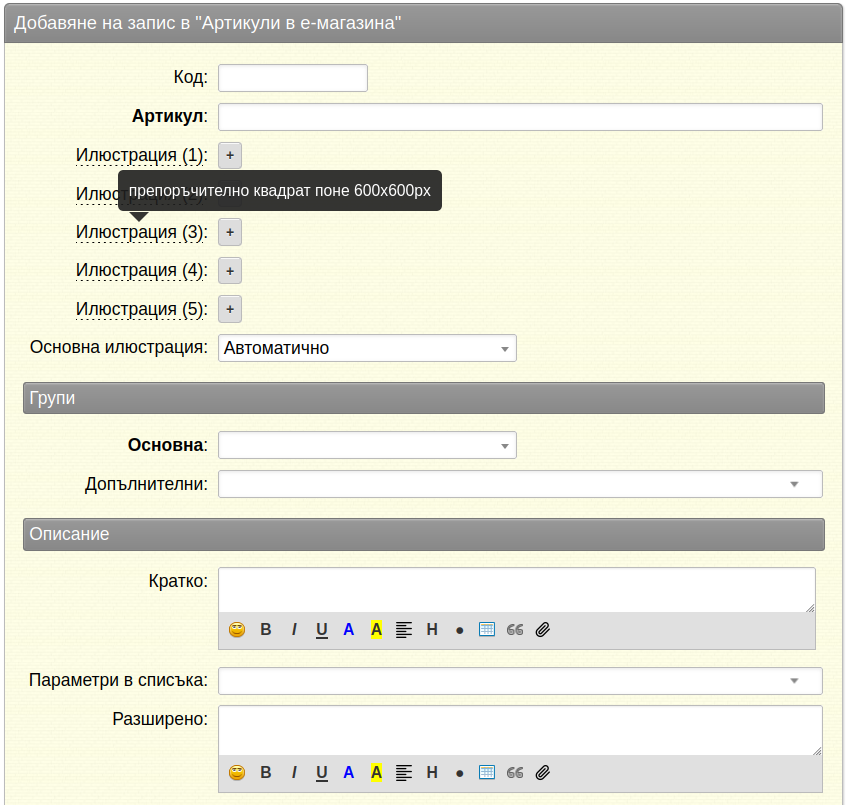Open Основна илюстрация dropdown
847x805 pixels.
[x=367, y=348]
